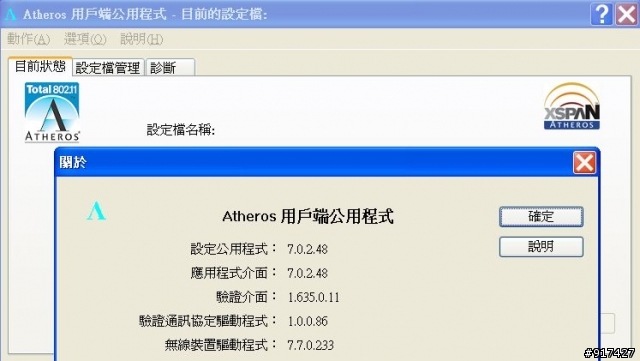This screenshot has width=640, height=361.
Task: Click the 設定檔名稱: label
Action: [181, 130]
